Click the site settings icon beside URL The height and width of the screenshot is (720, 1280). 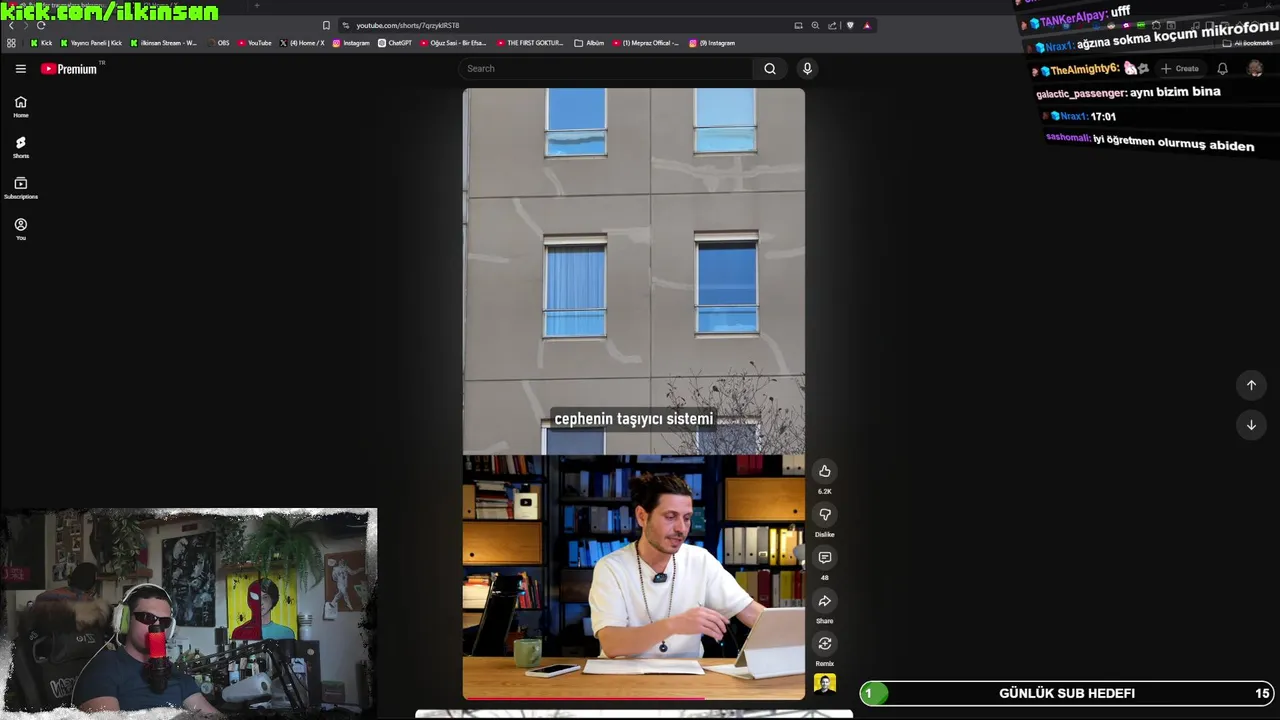click(x=346, y=25)
